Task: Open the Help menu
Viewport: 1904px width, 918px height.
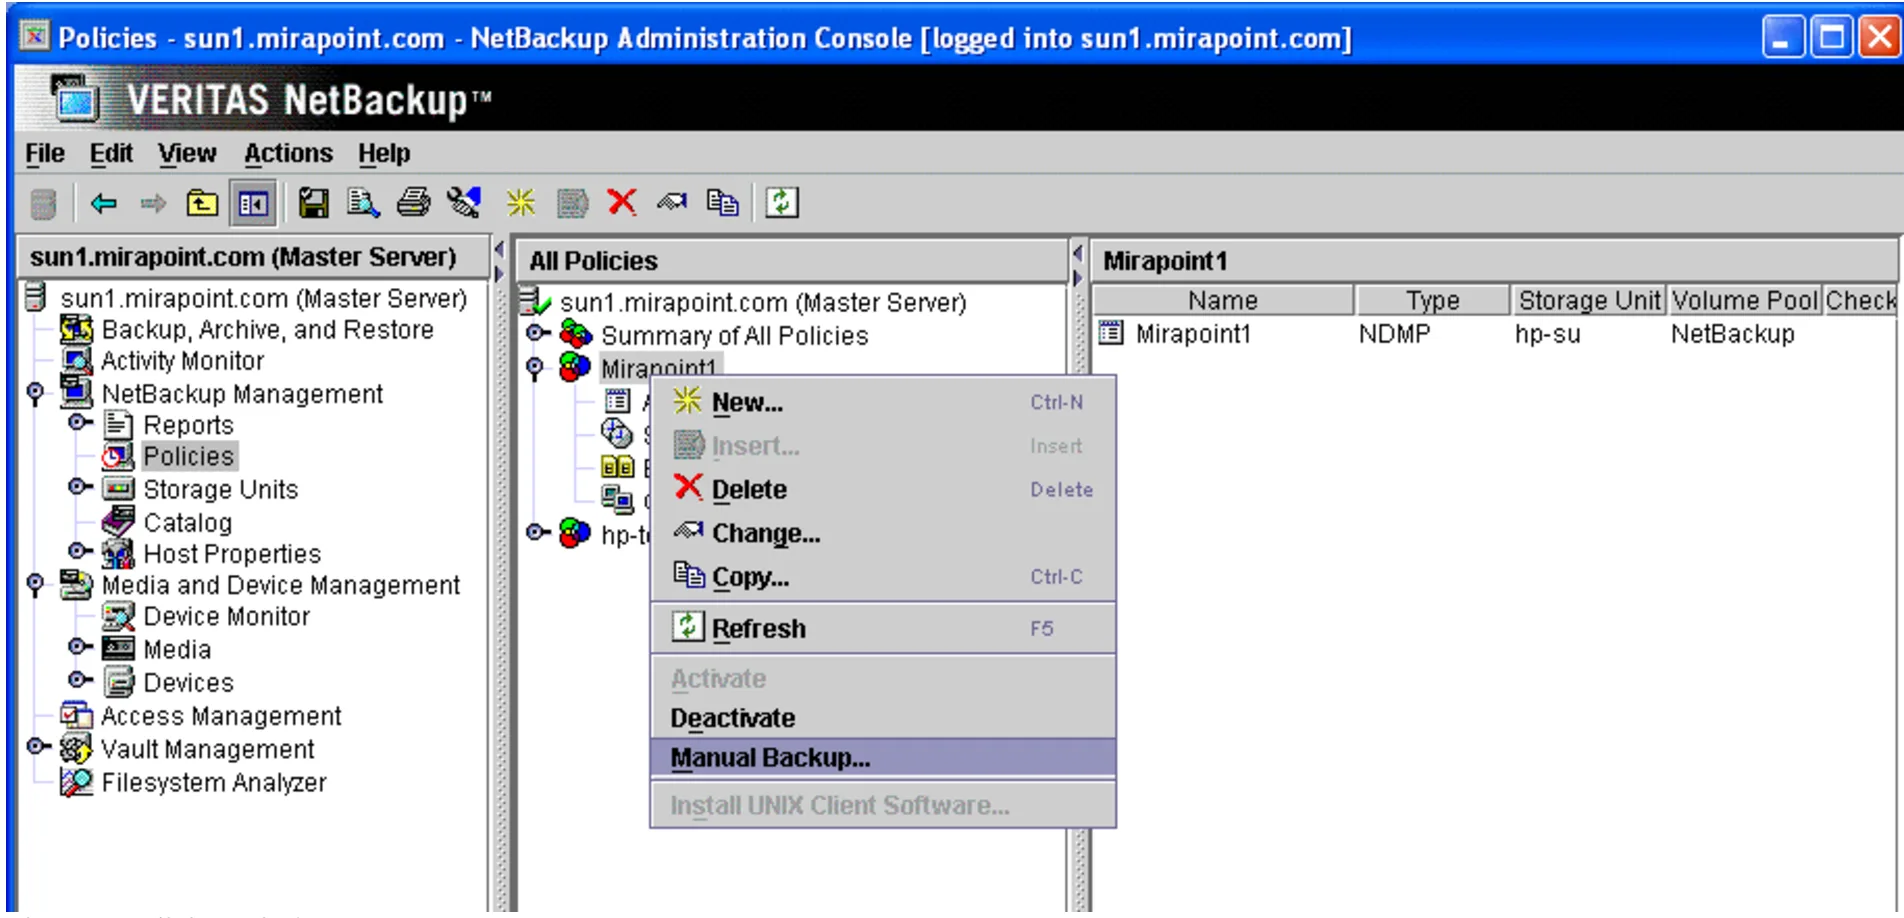Action: 384,154
